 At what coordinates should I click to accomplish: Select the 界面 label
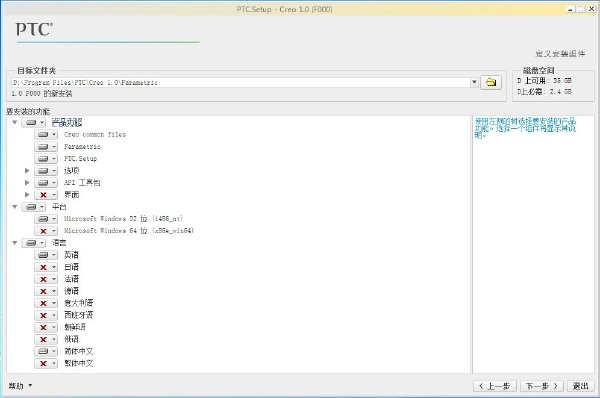[x=72, y=195]
